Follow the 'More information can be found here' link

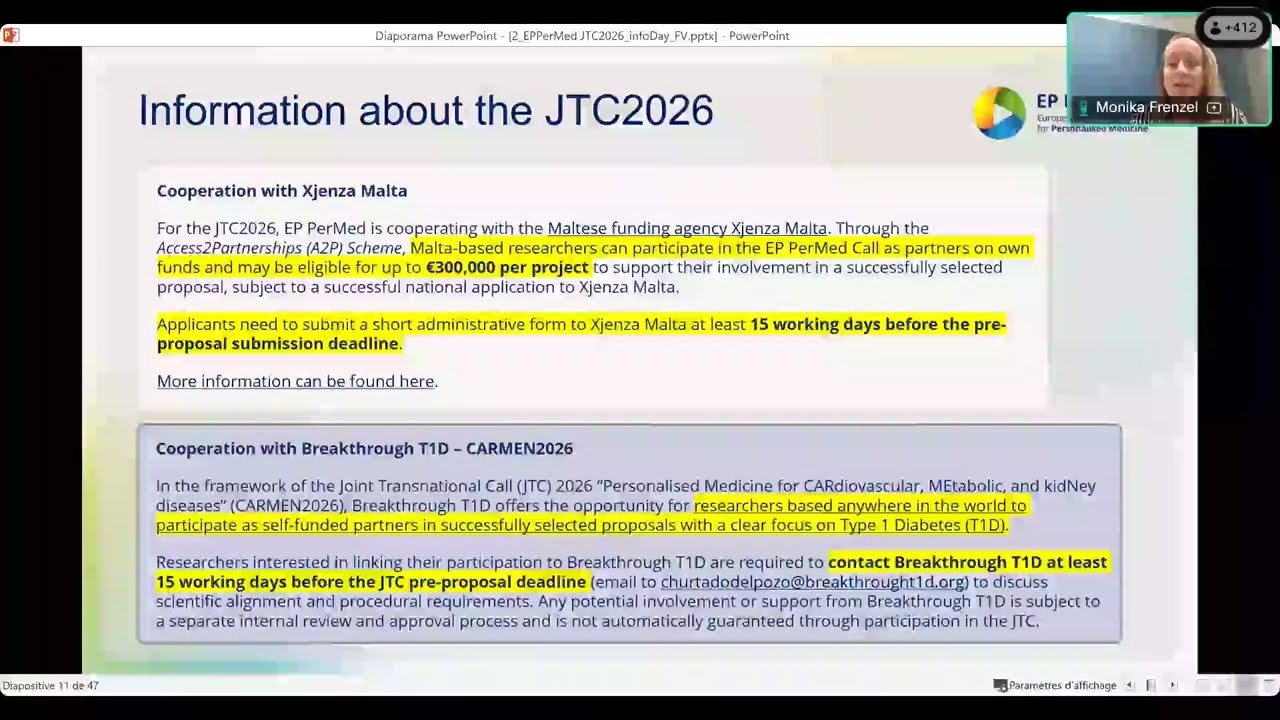click(295, 382)
